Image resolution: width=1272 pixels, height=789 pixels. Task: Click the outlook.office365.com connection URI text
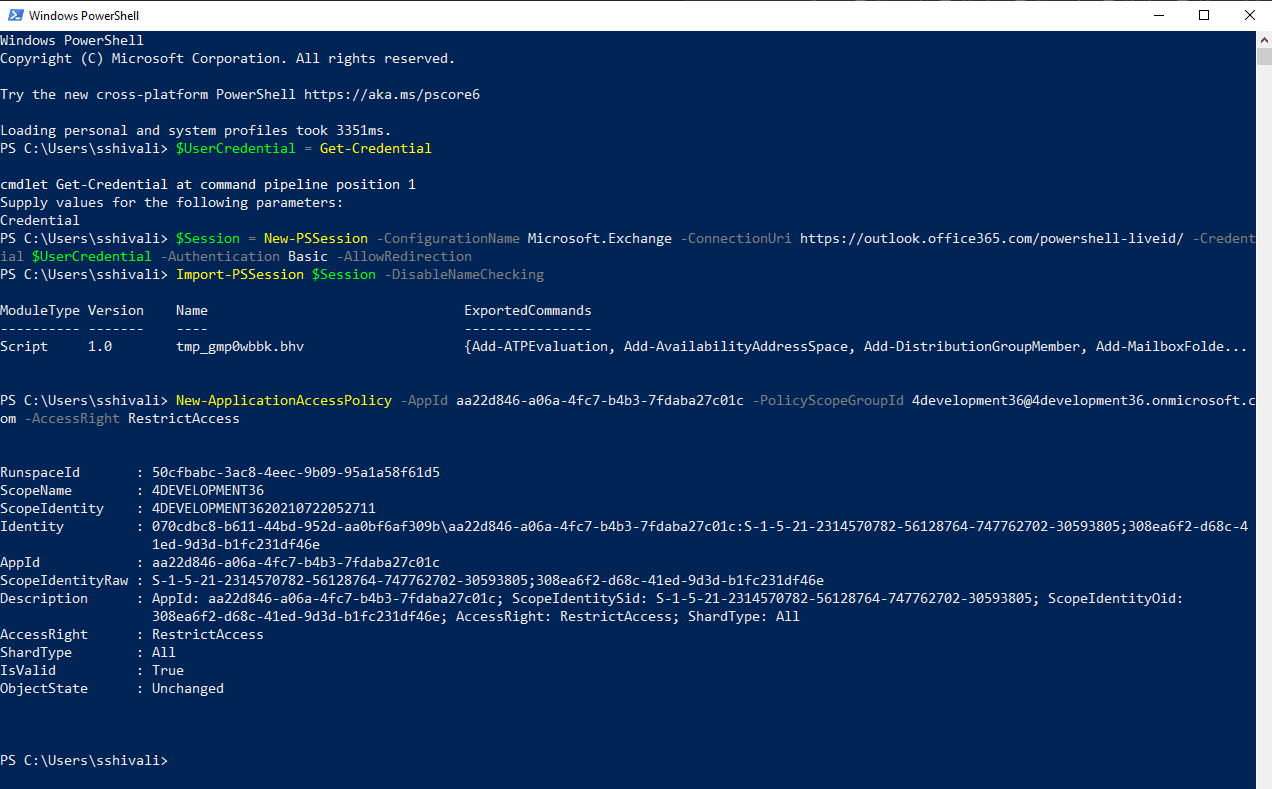point(992,238)
